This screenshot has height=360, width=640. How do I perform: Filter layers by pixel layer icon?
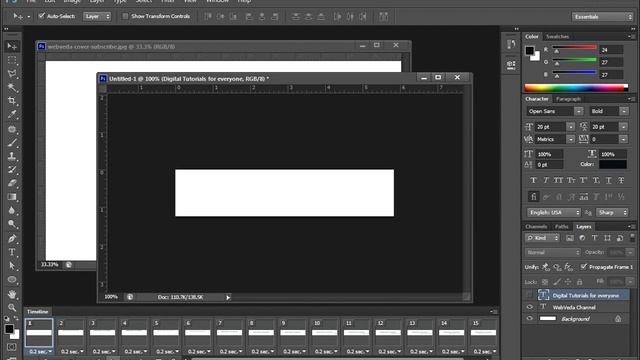click(570, 238)
